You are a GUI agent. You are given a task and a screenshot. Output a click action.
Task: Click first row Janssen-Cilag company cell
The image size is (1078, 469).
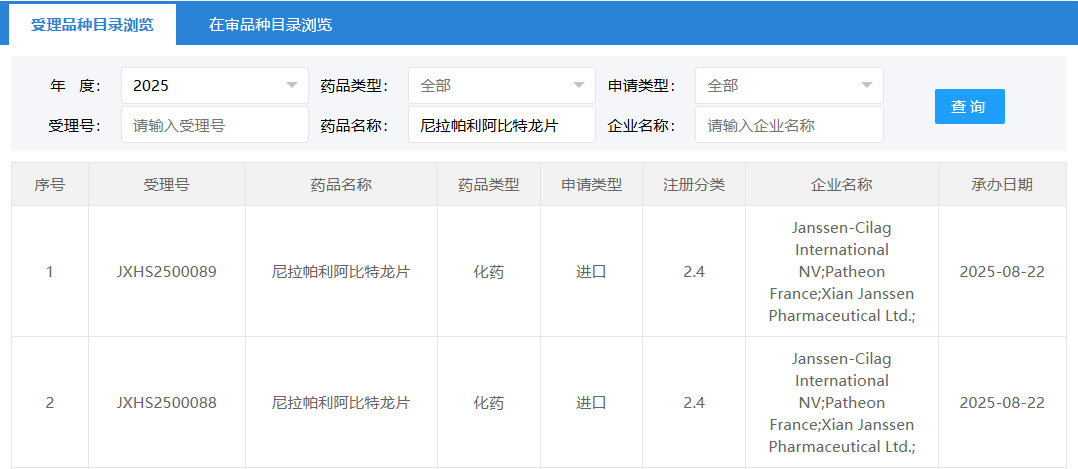tap(842, 272)
